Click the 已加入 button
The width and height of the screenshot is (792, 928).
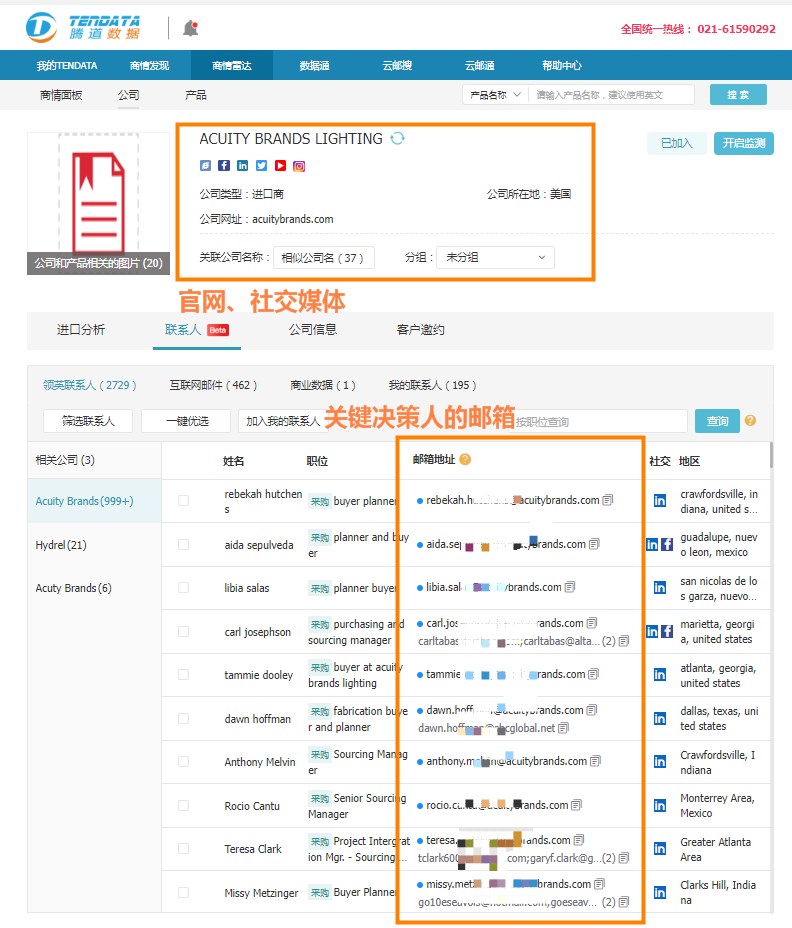tap(677, 143)
